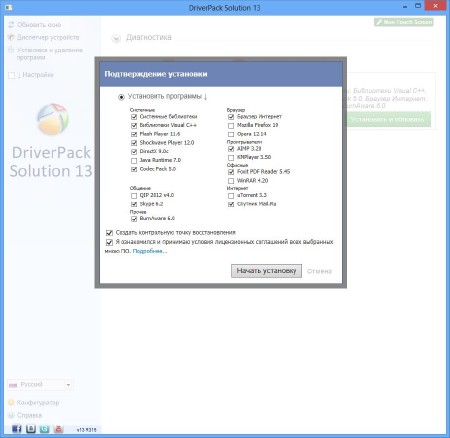Enable Opera 12.14 checkbox

coord(231,134)
